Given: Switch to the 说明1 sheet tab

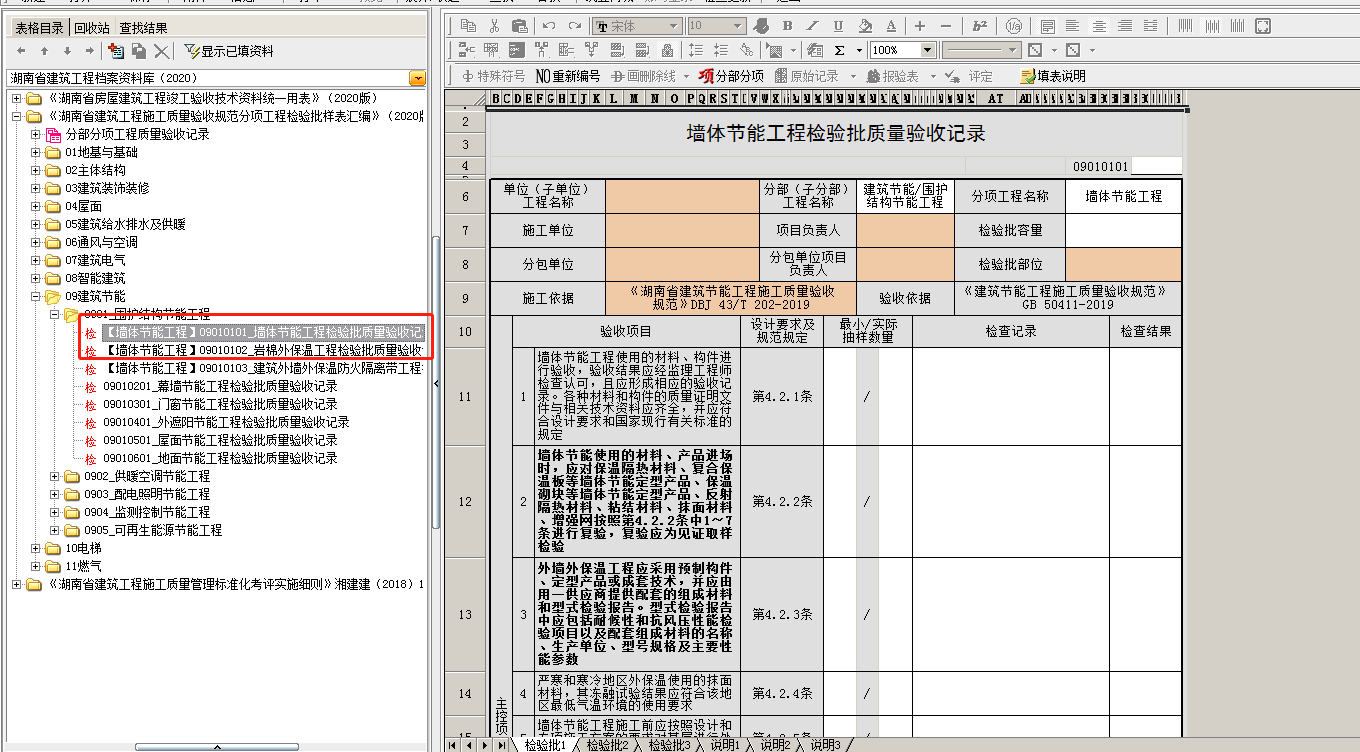Looking at the screenshot, I should 724,745.
